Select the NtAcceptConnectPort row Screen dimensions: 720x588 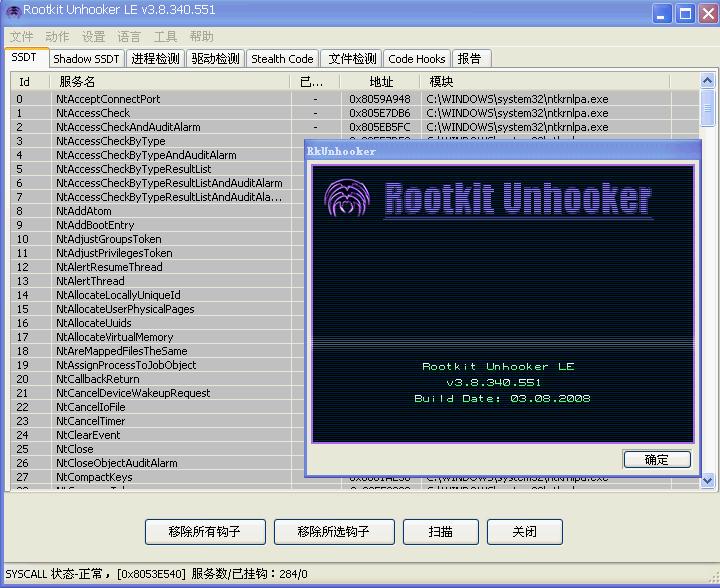(355, 99)
